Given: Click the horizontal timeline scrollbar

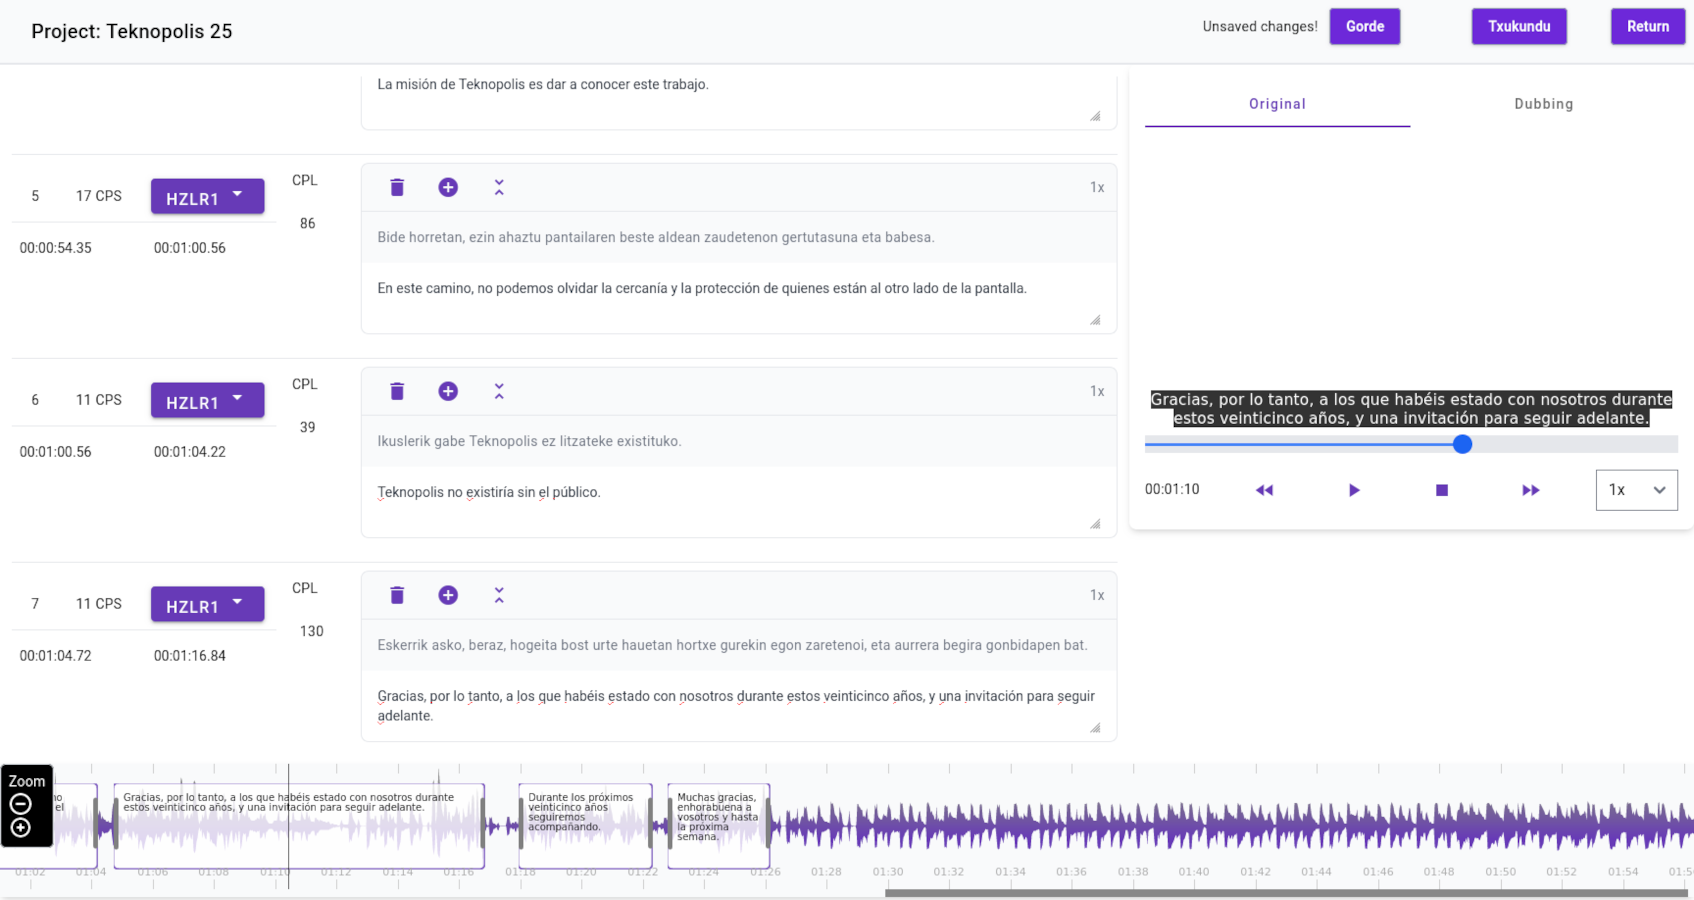Looking at the screenshot, I should 1286,893.
